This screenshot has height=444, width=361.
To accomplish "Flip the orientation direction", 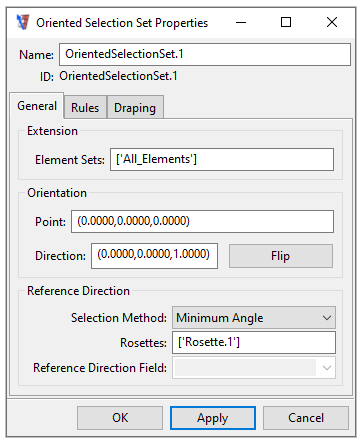I will pyautogui.click(x=281, y=256).
